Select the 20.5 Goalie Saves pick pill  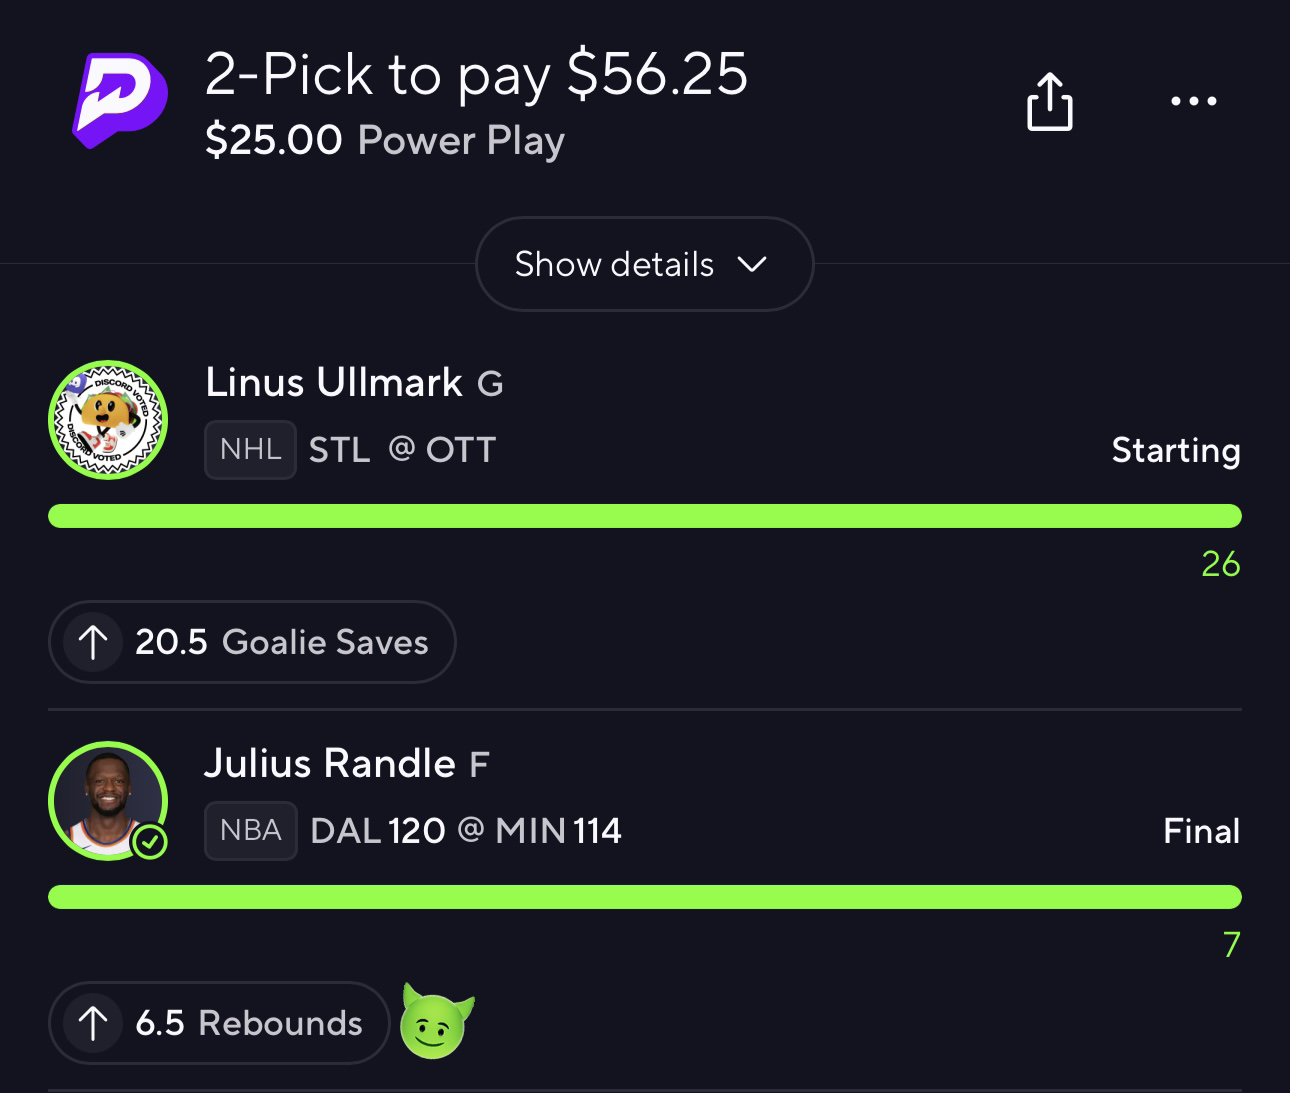252,642
